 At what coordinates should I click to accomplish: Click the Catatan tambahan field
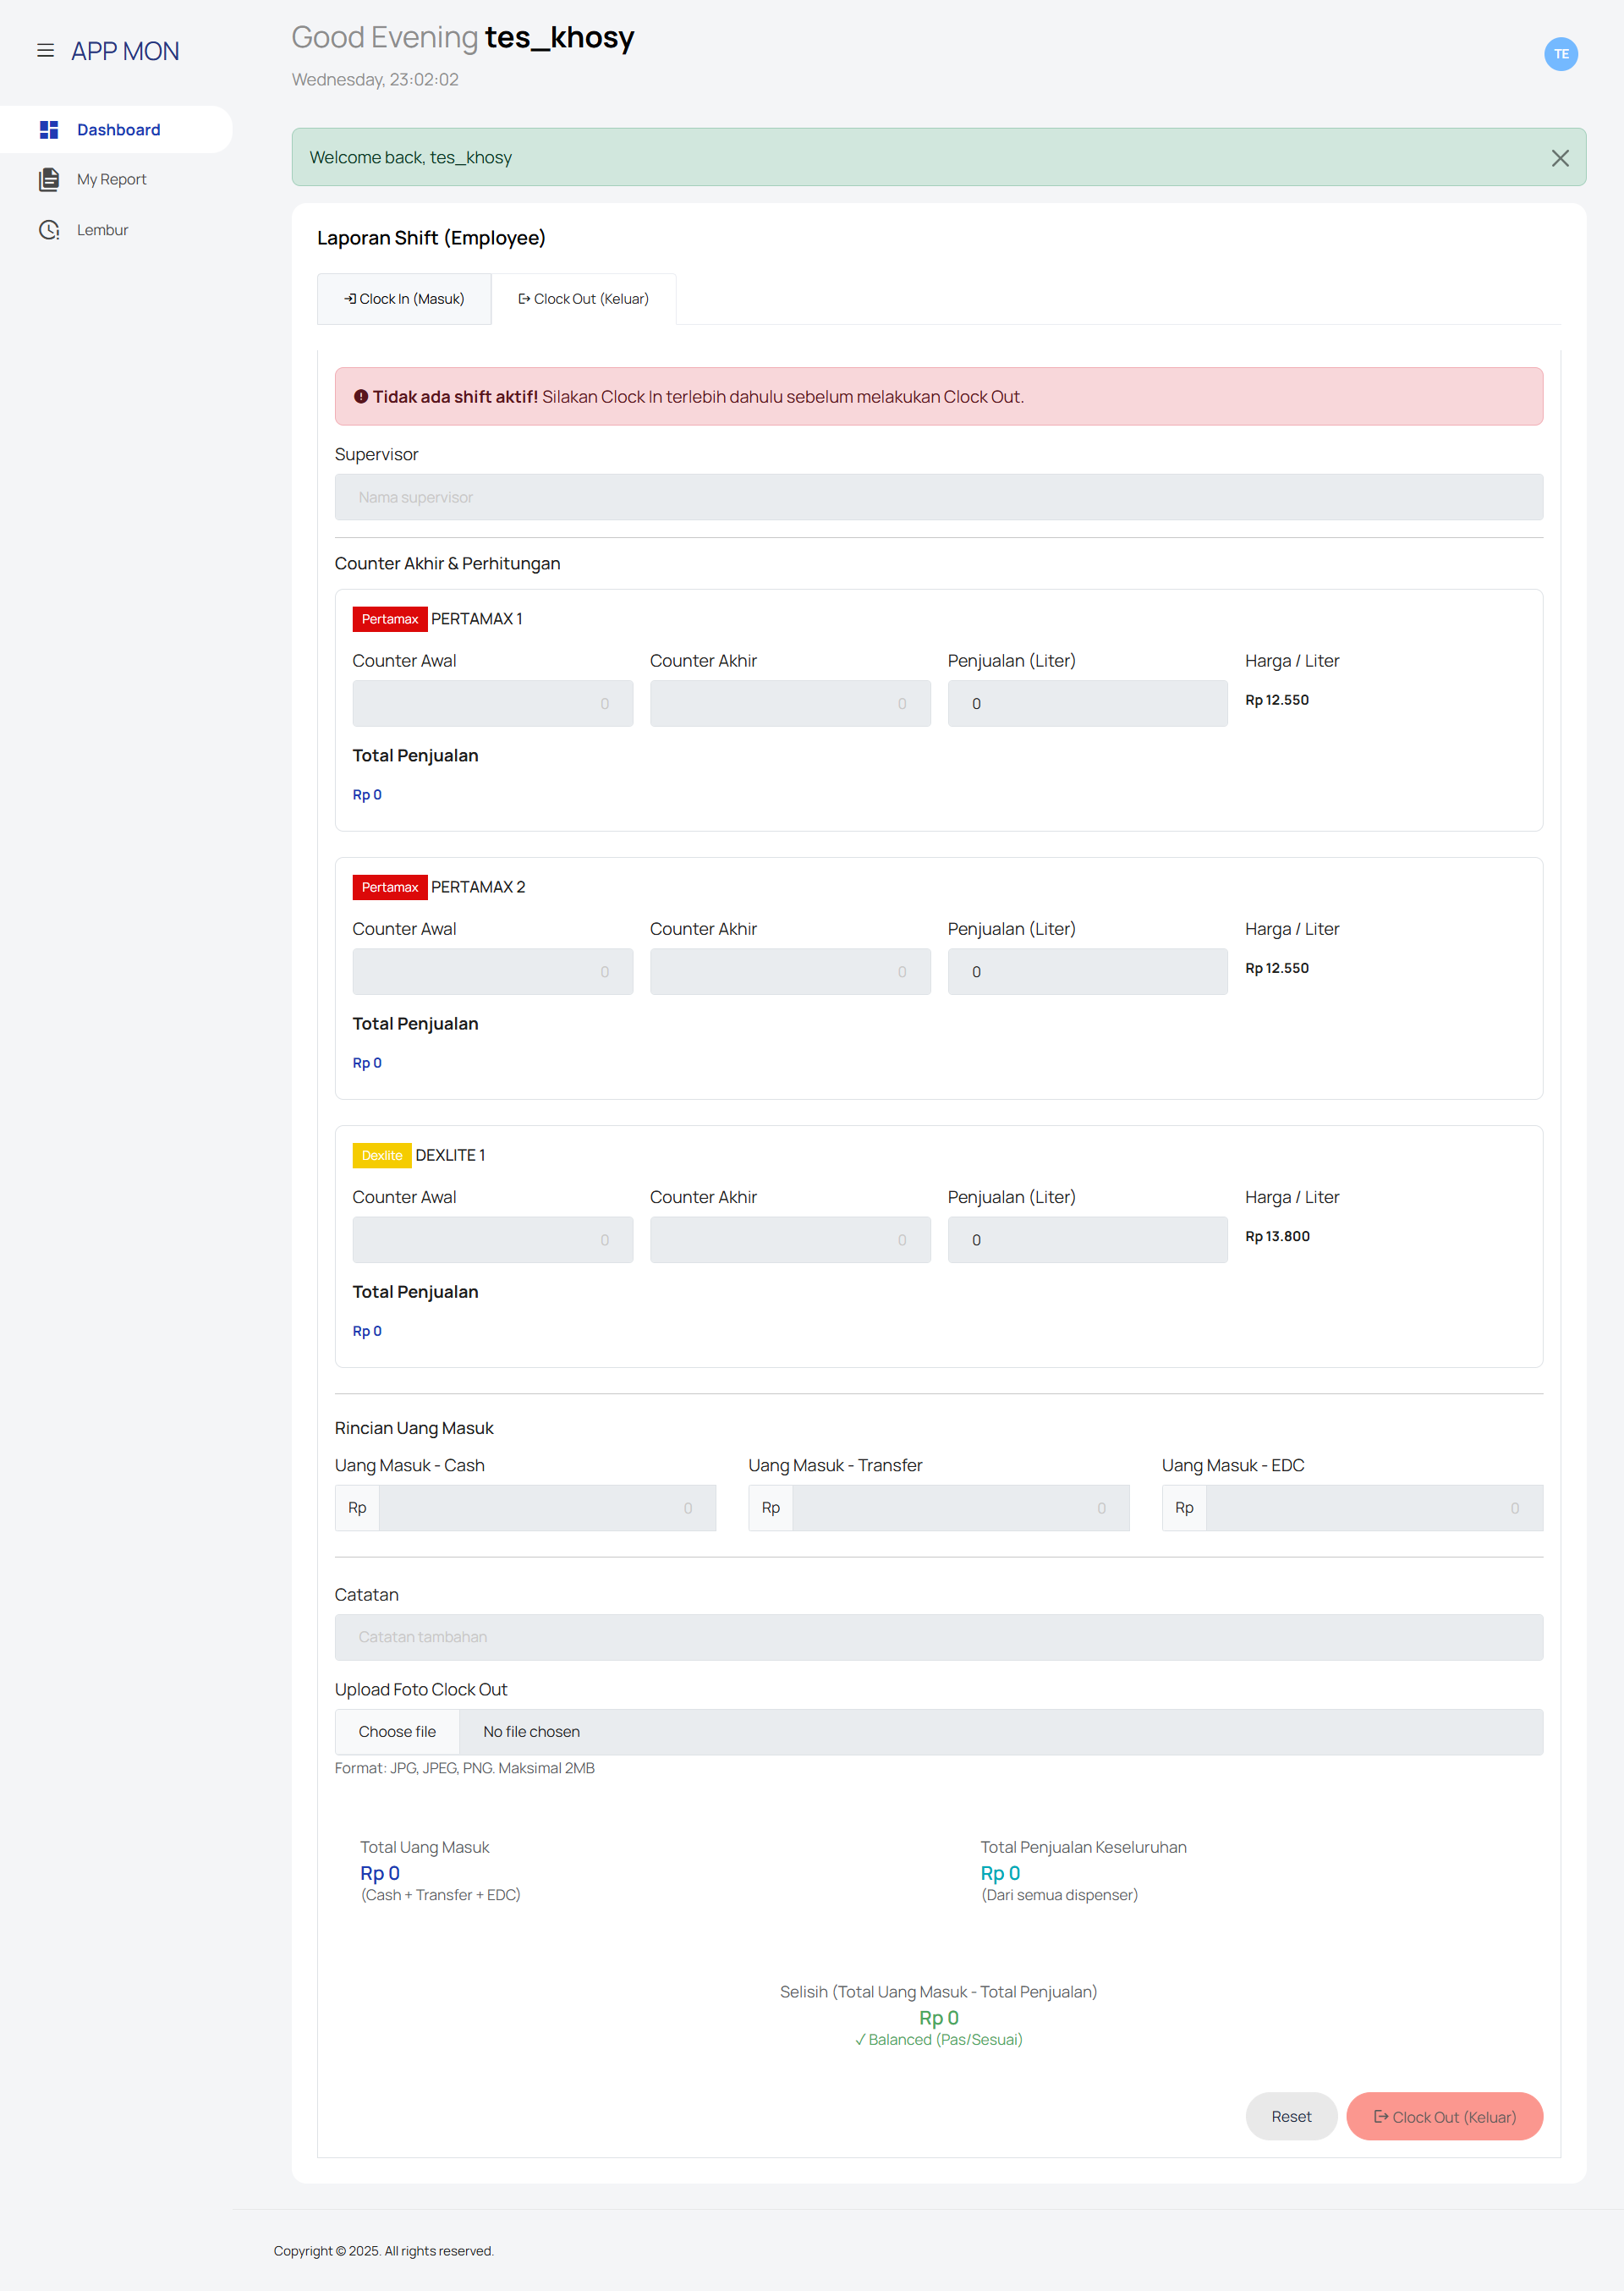point(938,1637)
